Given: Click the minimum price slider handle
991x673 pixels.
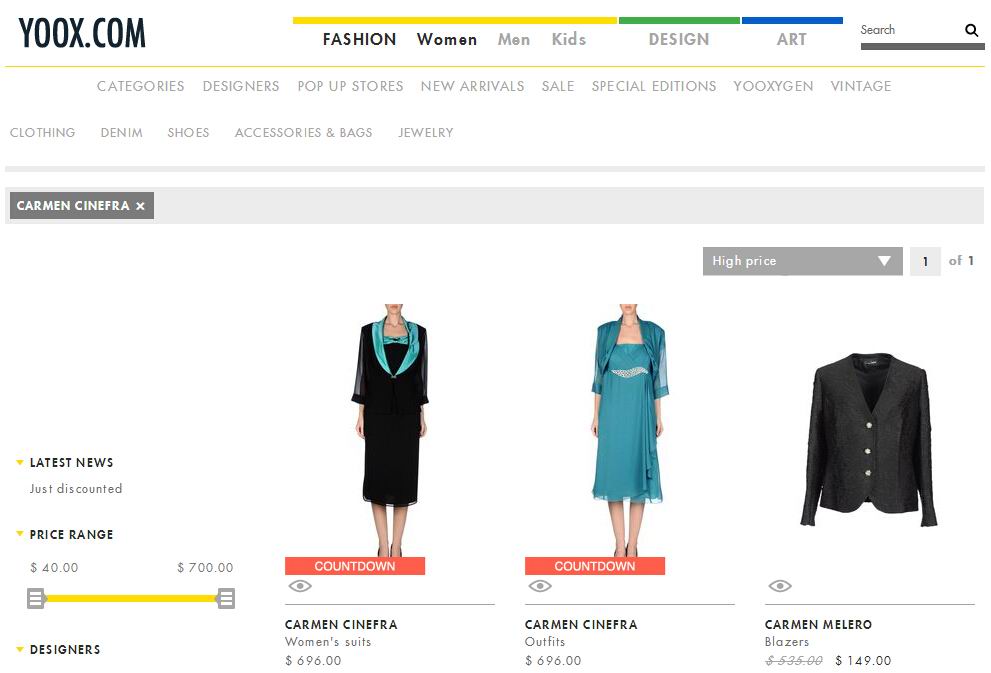Looking at the screenshot, I should coord(36,598).
